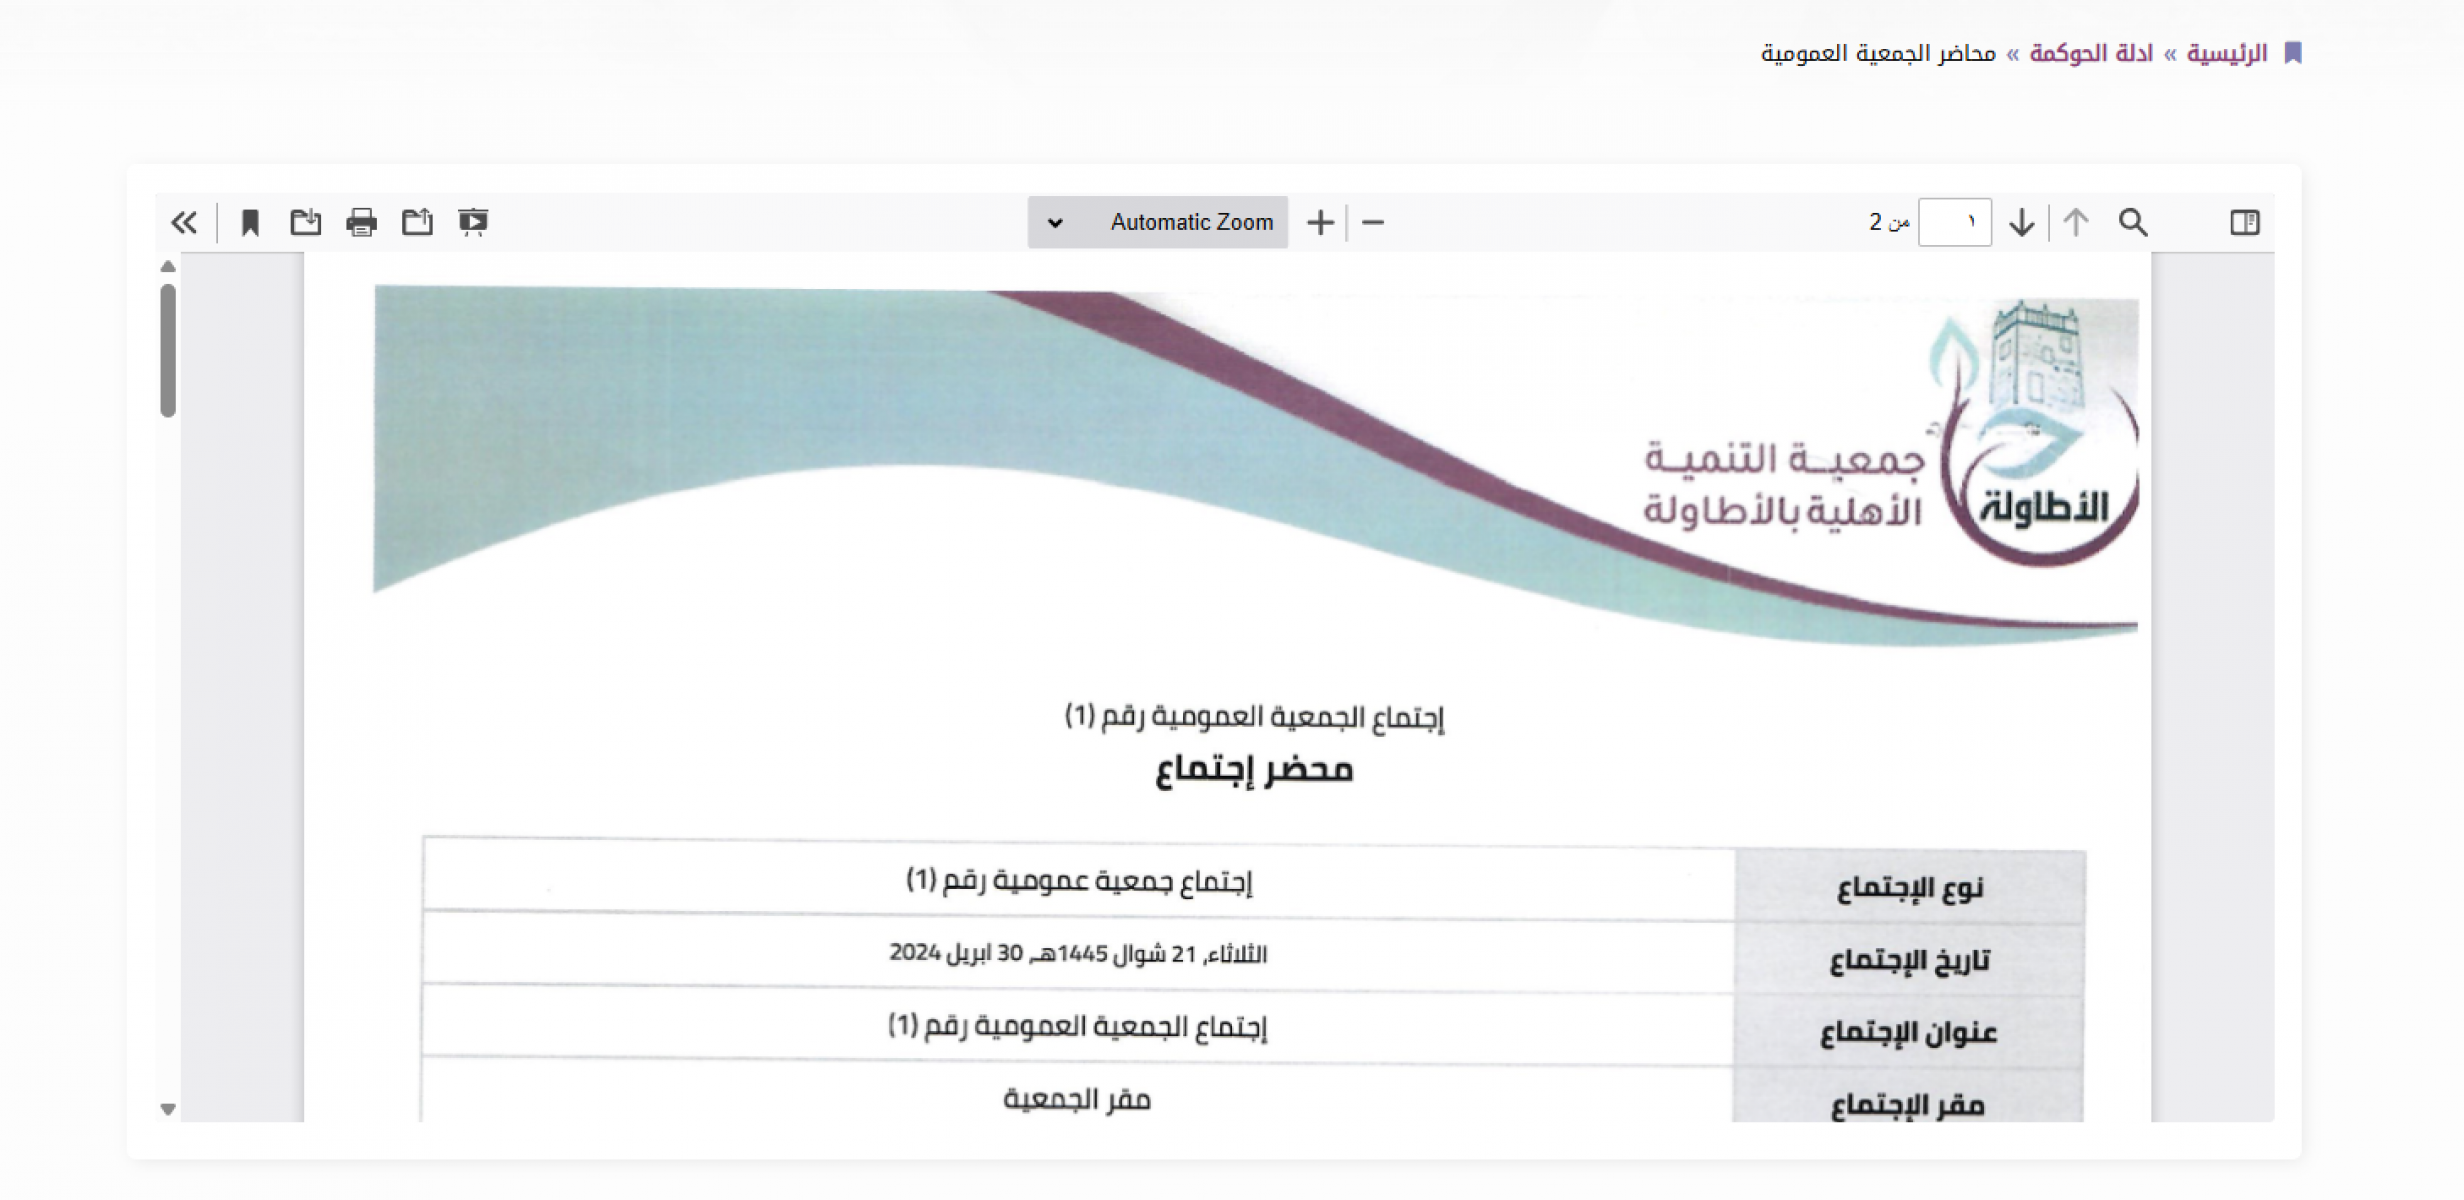The image size is (2464, 1200).
Task: Expand secondary tools double-chevron menu
Action: click(x=184, y=222)
